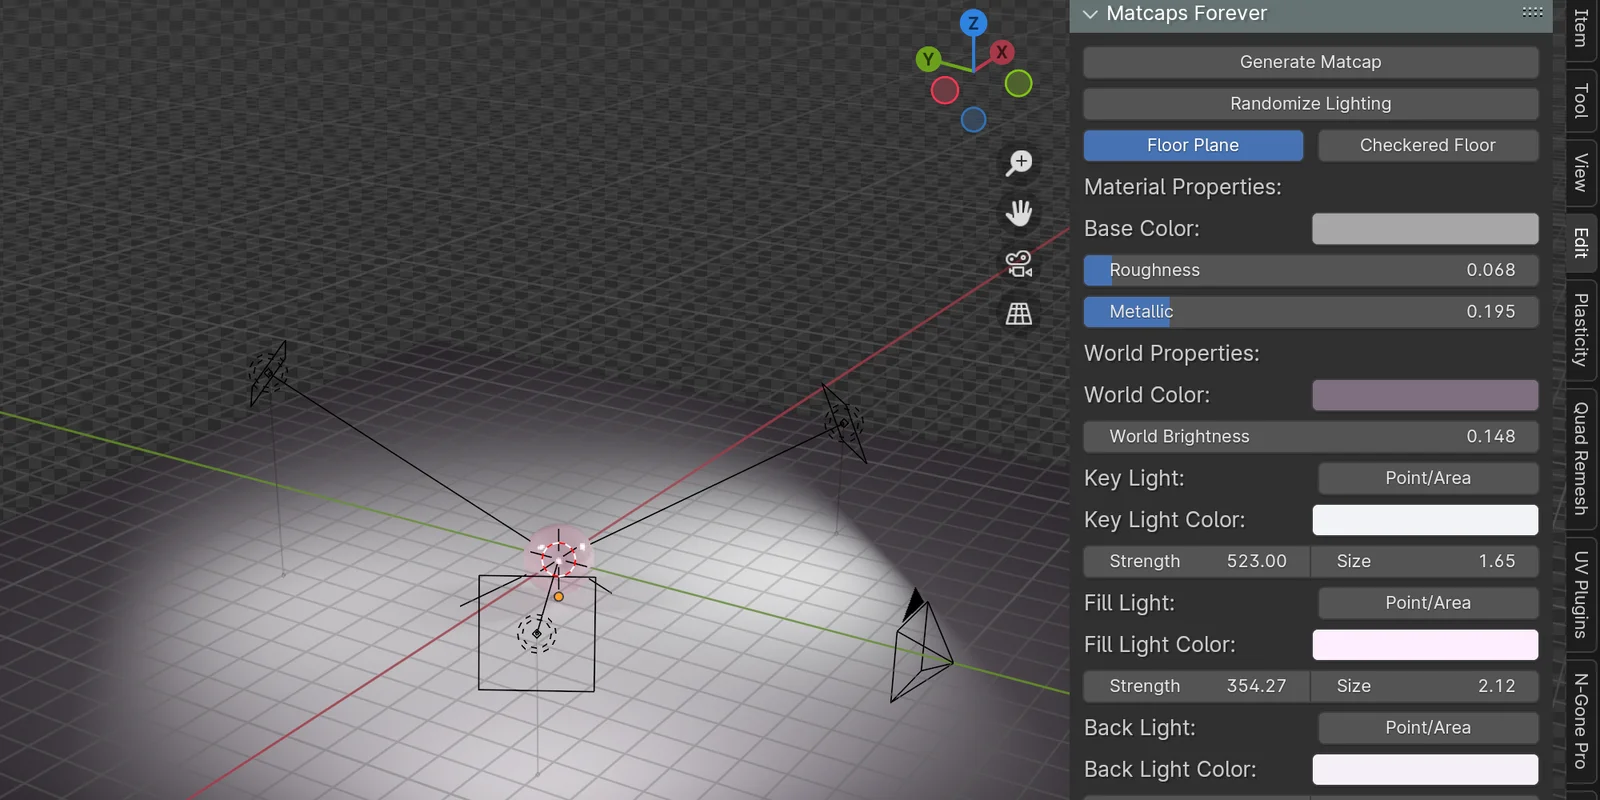Open the Plasticity sidebar tab
The image size is (1600, 800).
point(1581,330)
